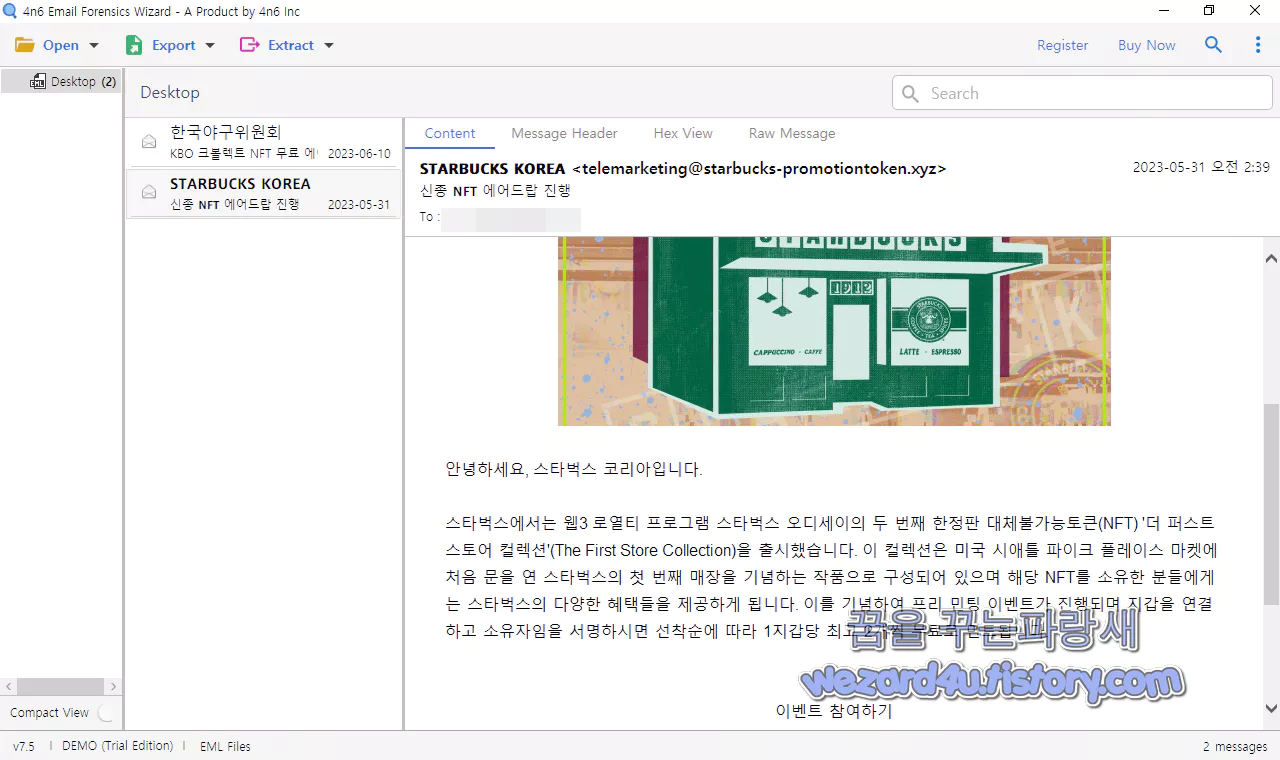Open the Hex View tab
This screenshot has height=760, width=1280.
click(683, 133)
